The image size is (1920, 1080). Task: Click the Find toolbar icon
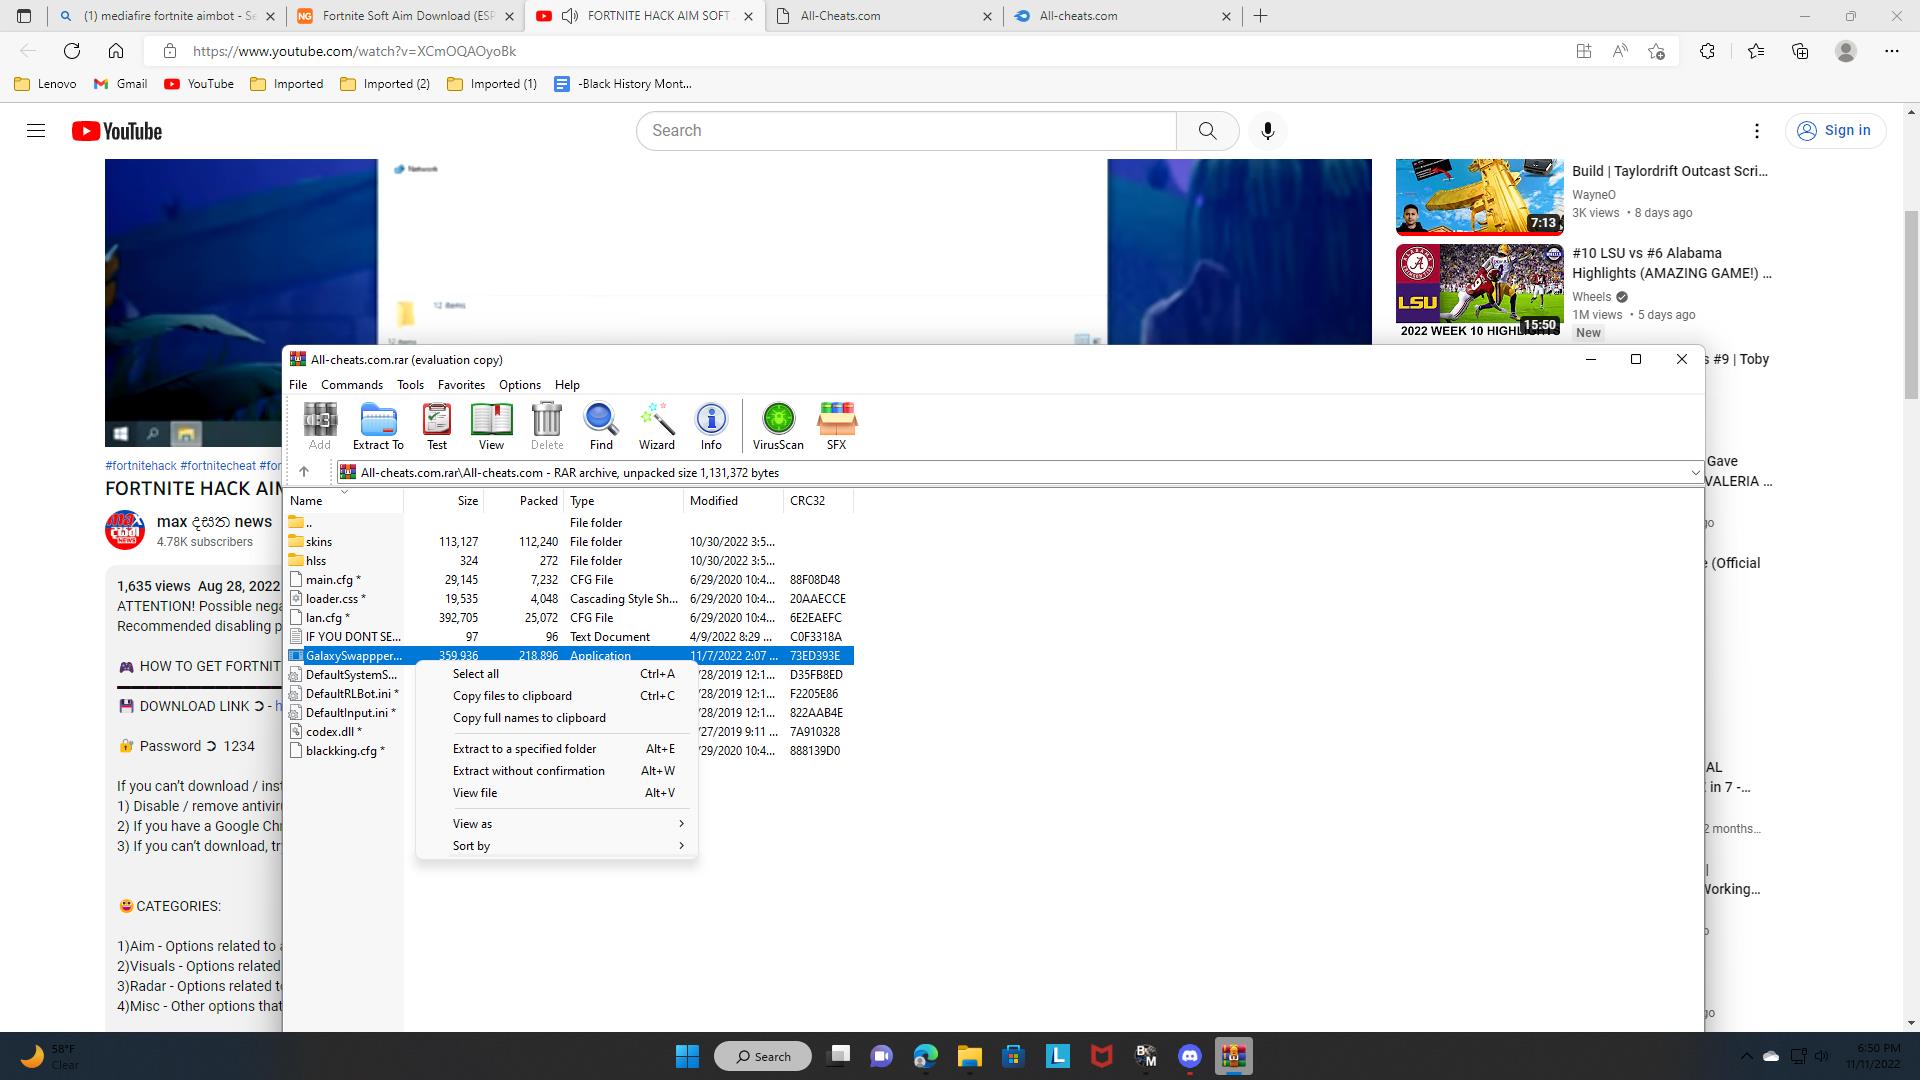601,426
